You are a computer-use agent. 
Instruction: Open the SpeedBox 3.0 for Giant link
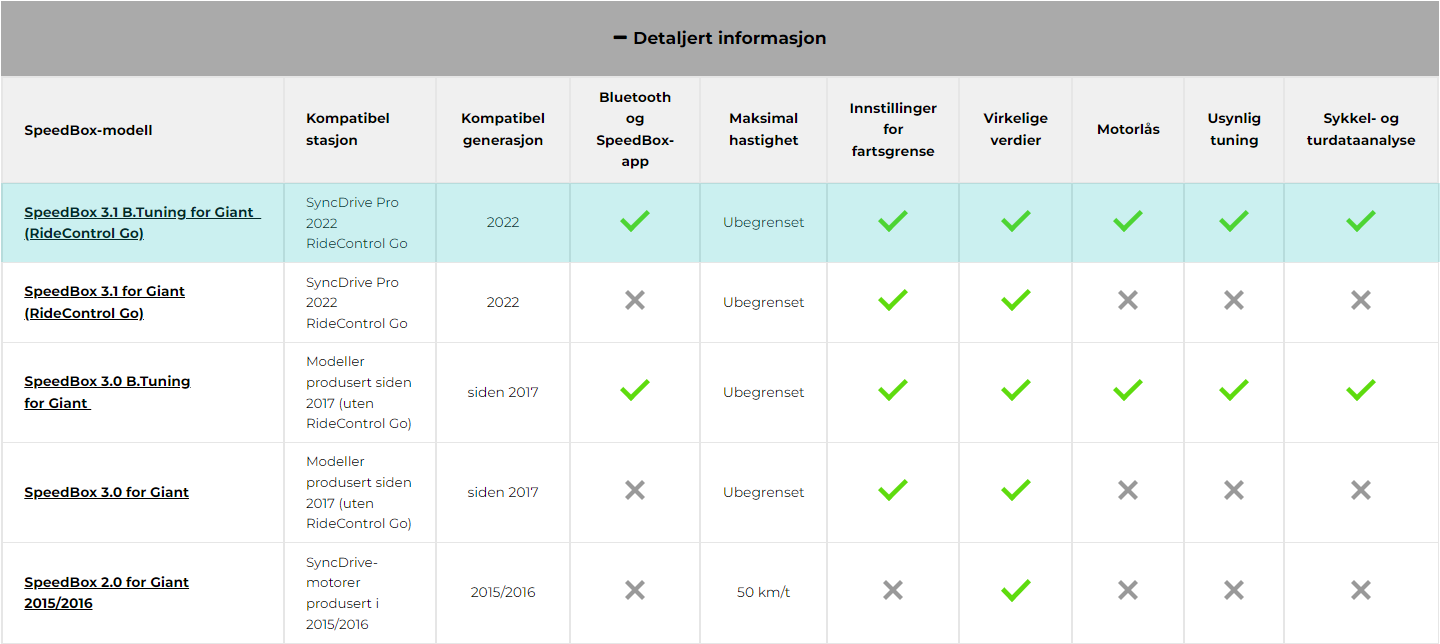tap(106, 492)
